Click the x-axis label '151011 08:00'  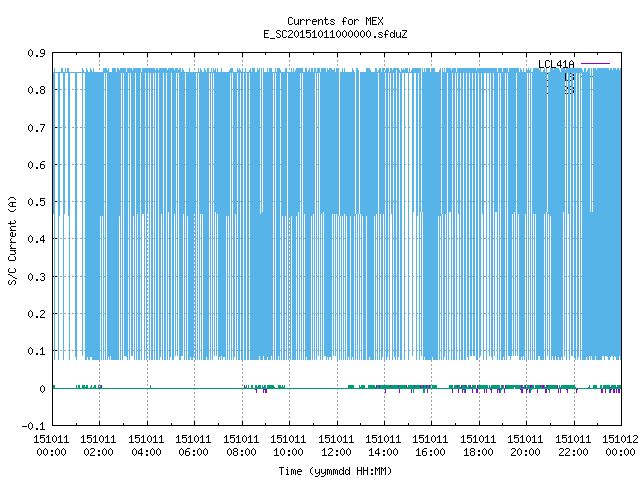pyautogui.click(x=241, y=446)
